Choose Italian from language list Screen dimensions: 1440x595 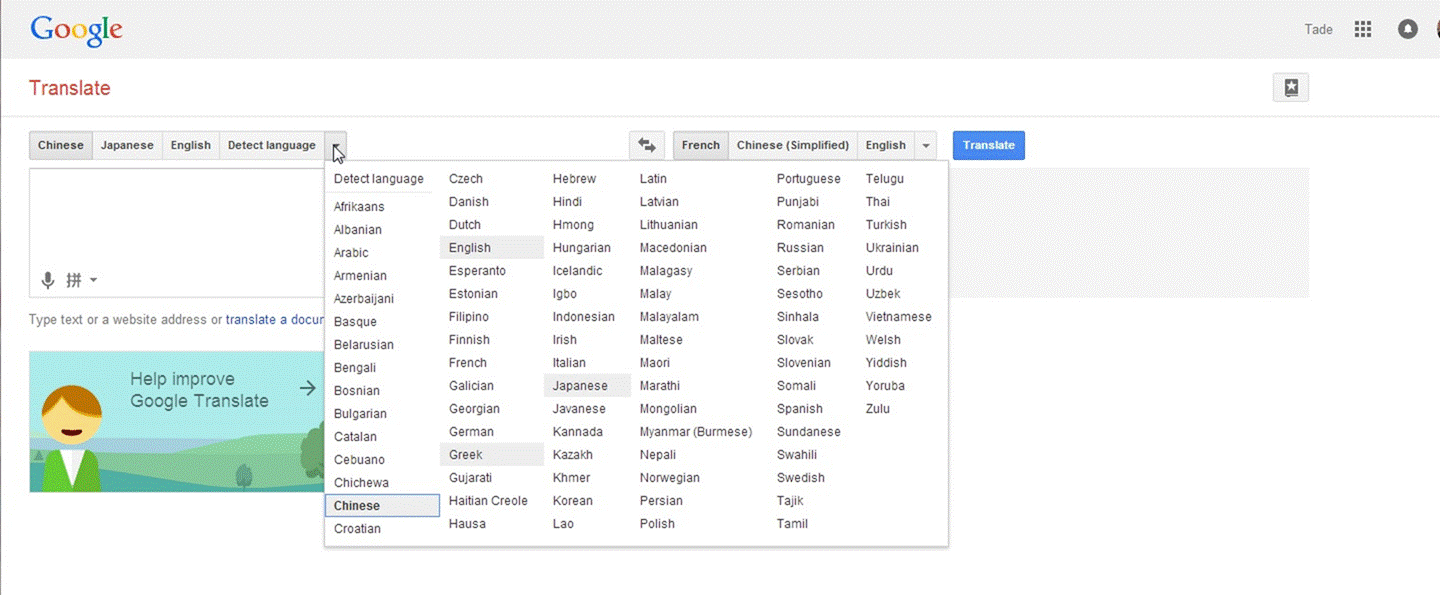[569, 363]
